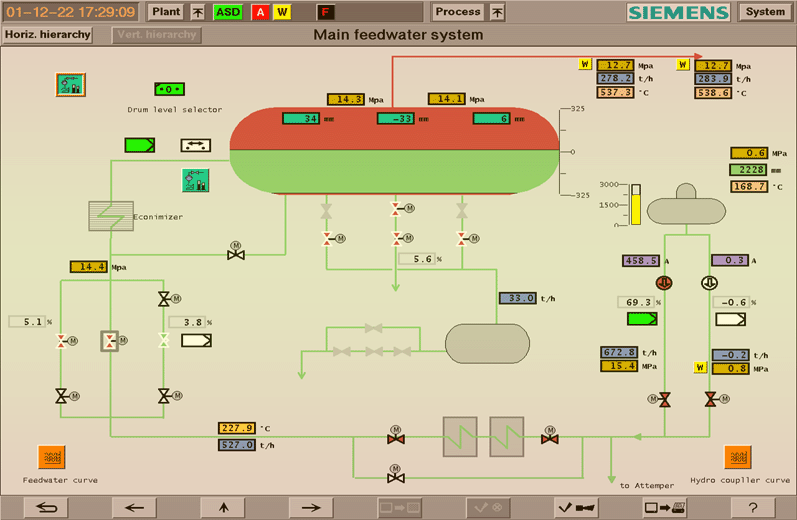This screenshot has width=797, height=520.
Task: Click the left arrow navigation button
Action: pyautogui.click(x=135, y=507)
